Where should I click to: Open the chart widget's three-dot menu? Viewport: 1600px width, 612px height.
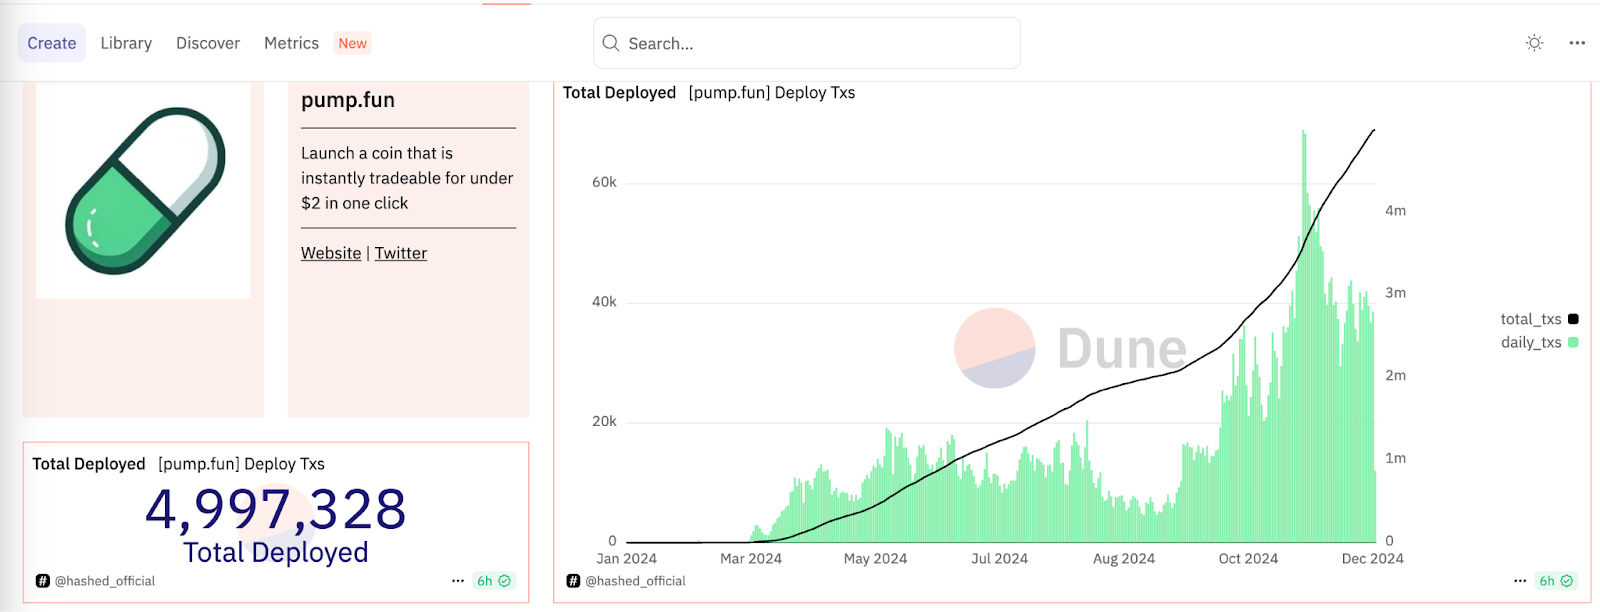coord(1520,581)
